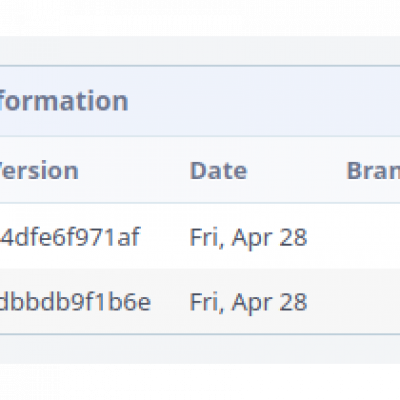The height and width of the screenshot is (400, 400).
Task: Click the divider line below the column headers
Action: pos(200,203)
